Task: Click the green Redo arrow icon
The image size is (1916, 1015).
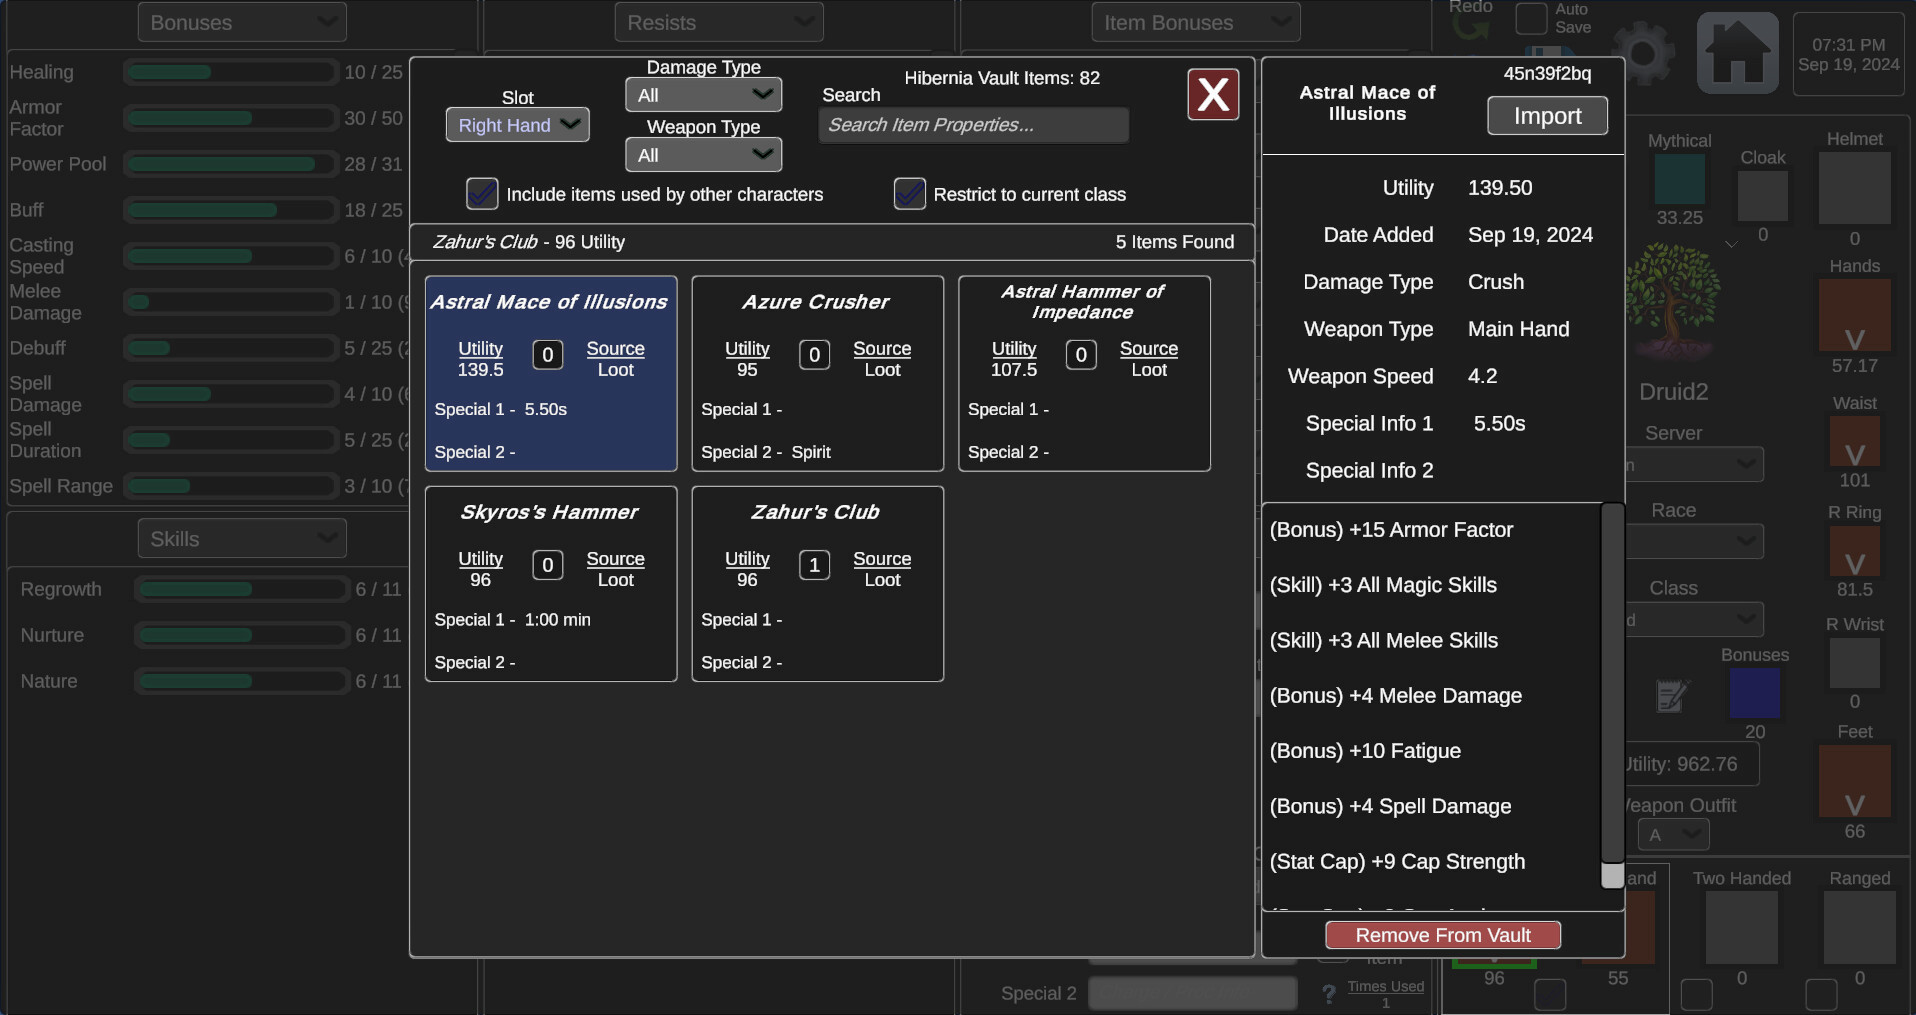Action: pyautogui.click(x=1470, y=25)
